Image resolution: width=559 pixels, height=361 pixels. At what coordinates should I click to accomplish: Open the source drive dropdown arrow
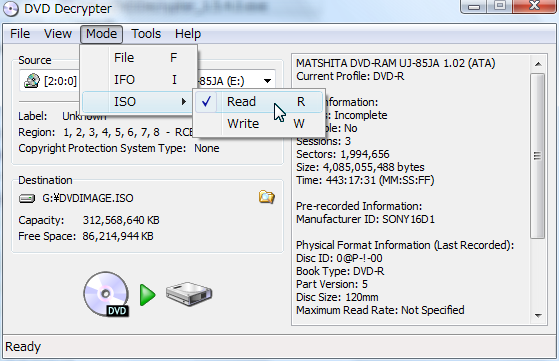(x=267, y=81)
